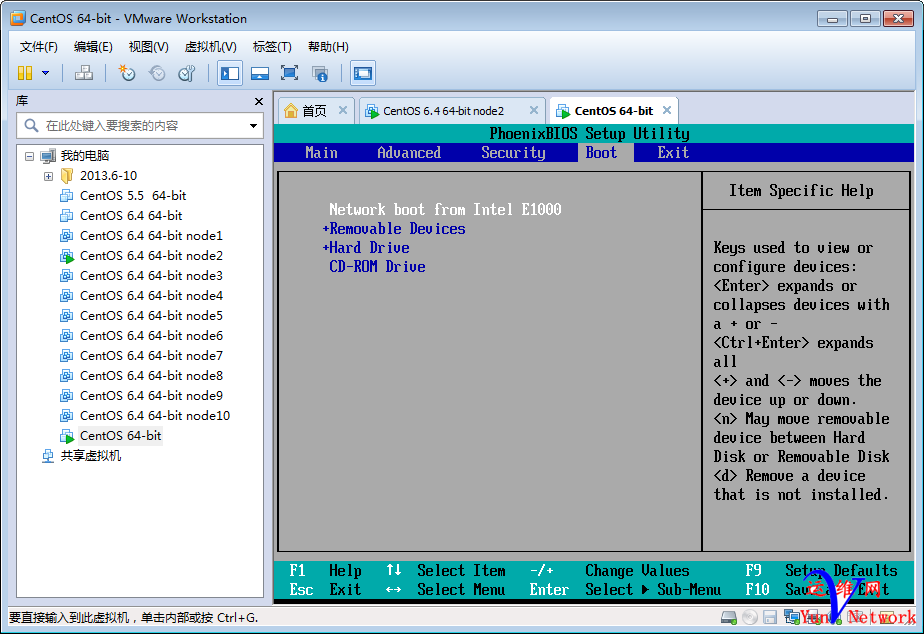This screenshot has height=634, width=924.
Task: Expand +Removable Devices boot entry
Action: [x=394, y=229]
